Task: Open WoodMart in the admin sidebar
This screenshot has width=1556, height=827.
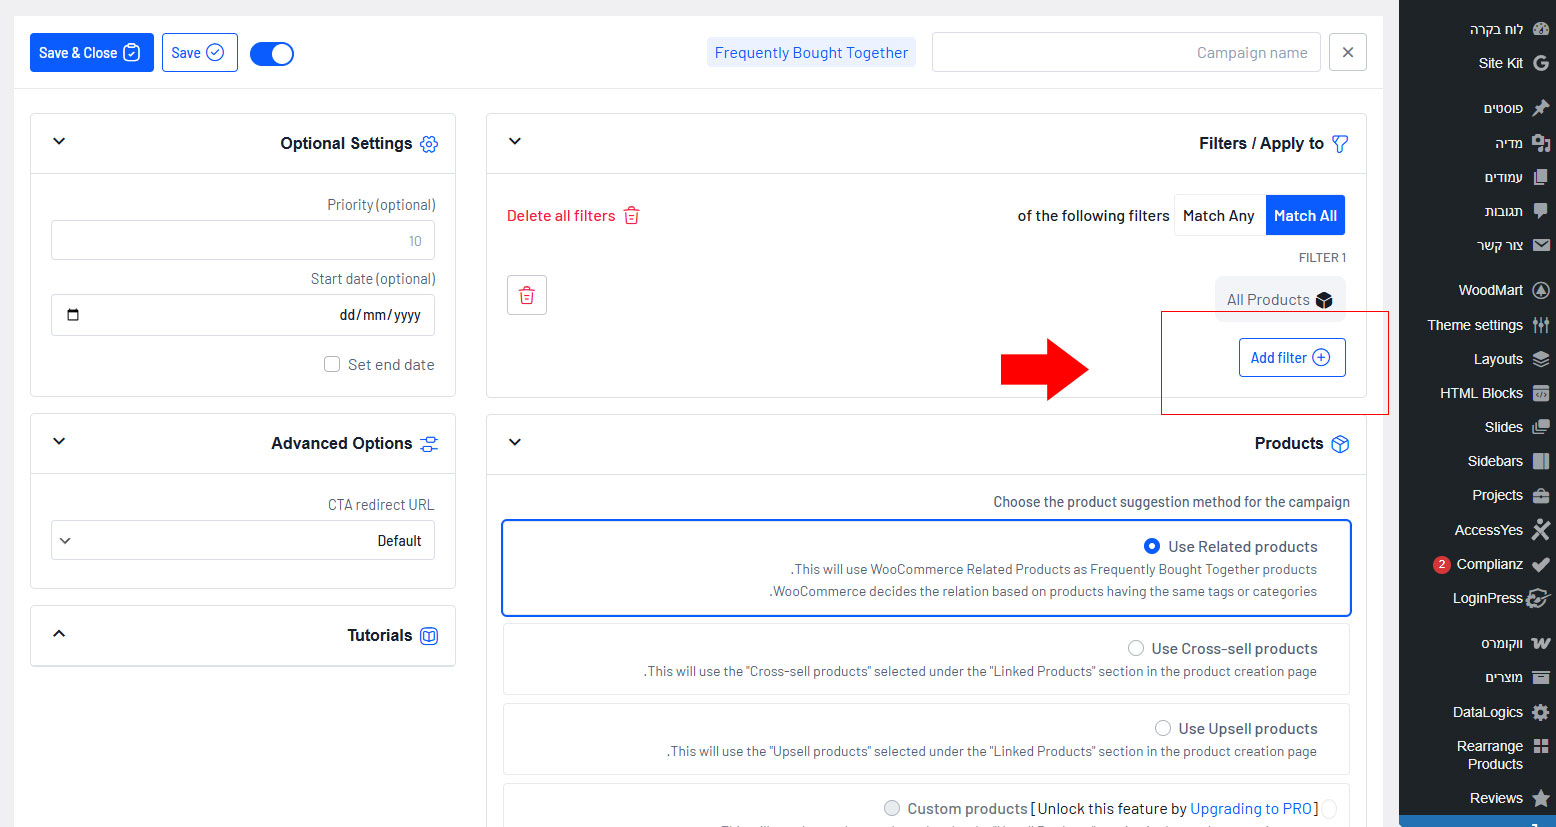Action: tap(1490, 290)
